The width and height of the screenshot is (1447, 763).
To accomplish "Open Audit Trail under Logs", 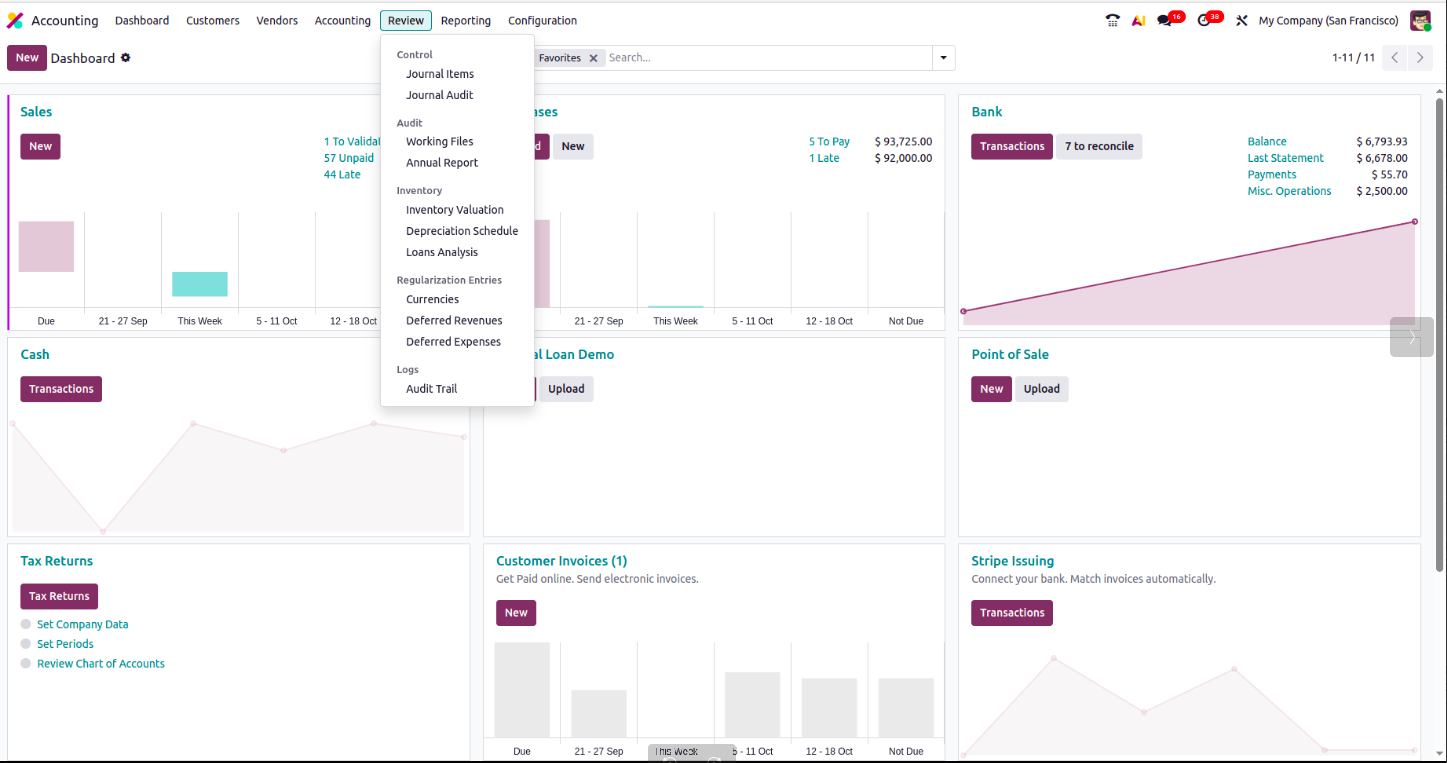I will 431,389.
